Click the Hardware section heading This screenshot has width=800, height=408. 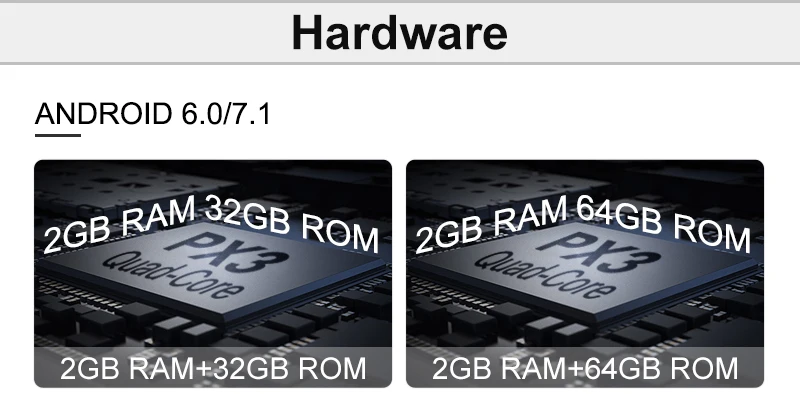click(399, 33)
